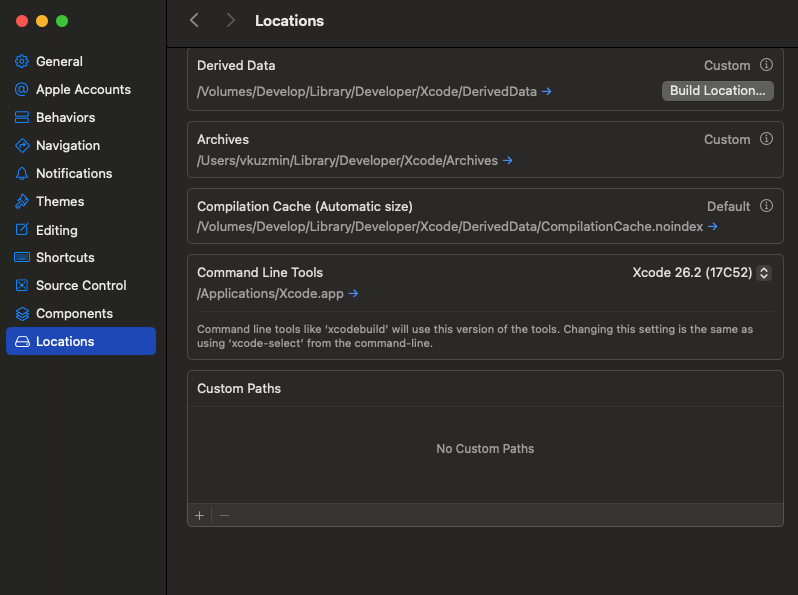Go back with the left chevron
The image size is (798, 595).
tap(194, 20)
